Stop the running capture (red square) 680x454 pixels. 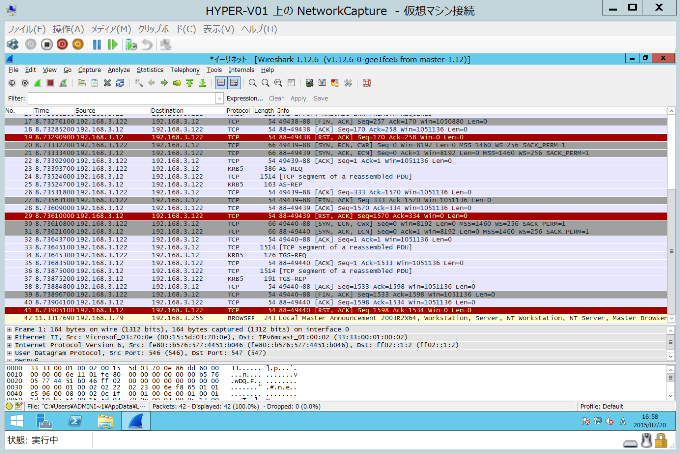[50, 83]
